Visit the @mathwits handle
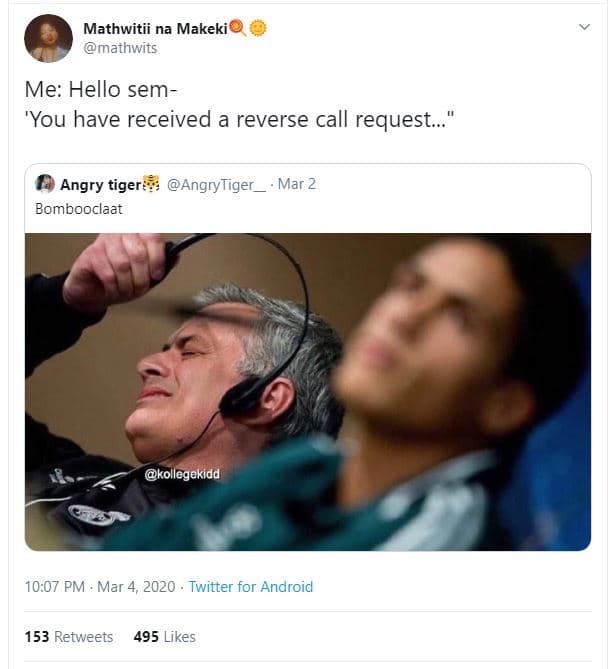613x669 pixels. pos(120,47)
